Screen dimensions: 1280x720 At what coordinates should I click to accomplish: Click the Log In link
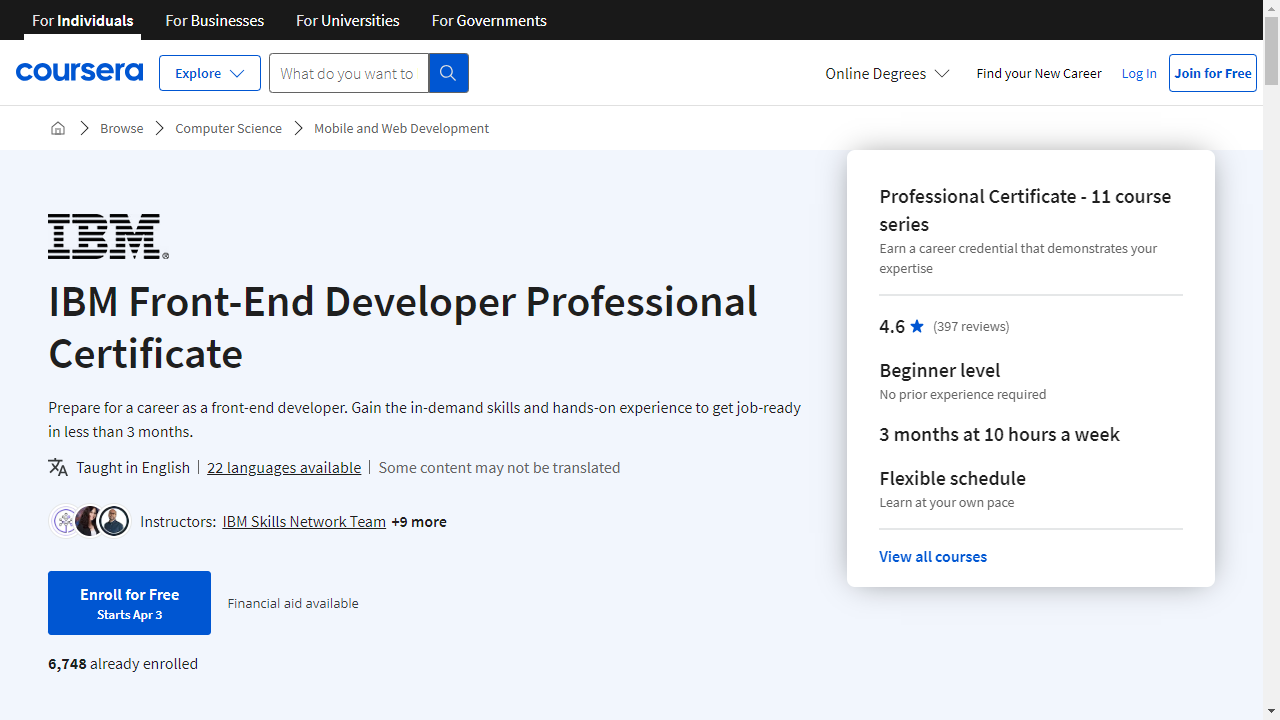pos(1139,73)
